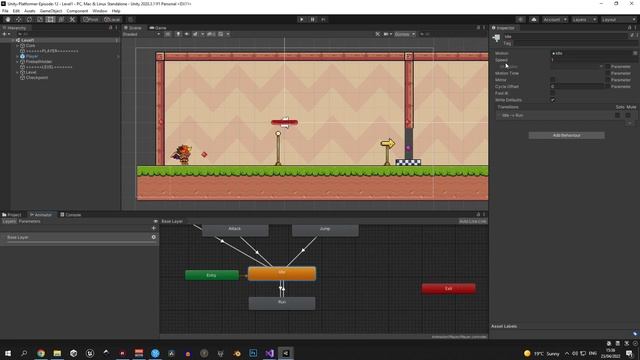This screenshot has height=360, width=640.
Task: Open Base Layer settings gear
Action: (x=153, y=237)
